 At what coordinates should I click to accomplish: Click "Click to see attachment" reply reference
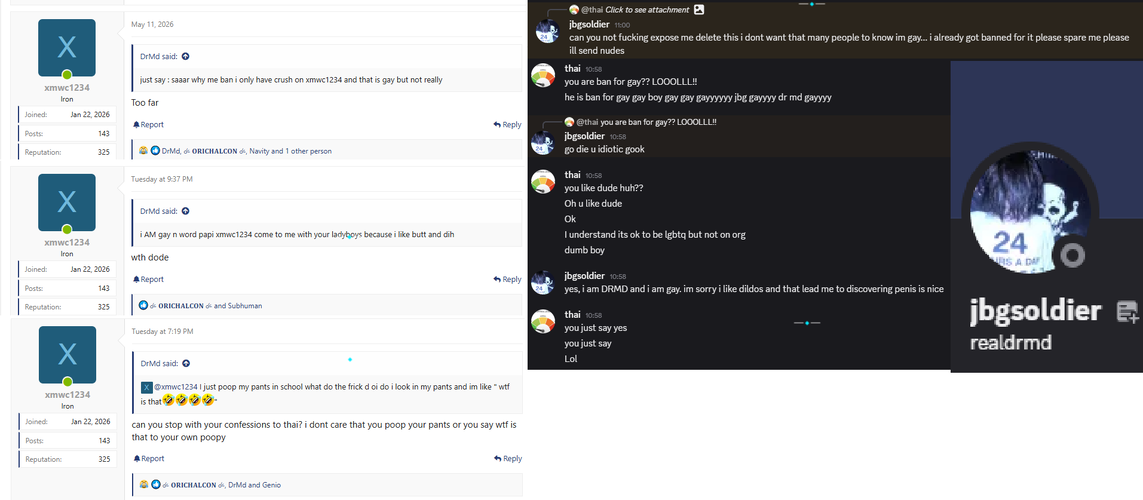click(x=647, y=9)
